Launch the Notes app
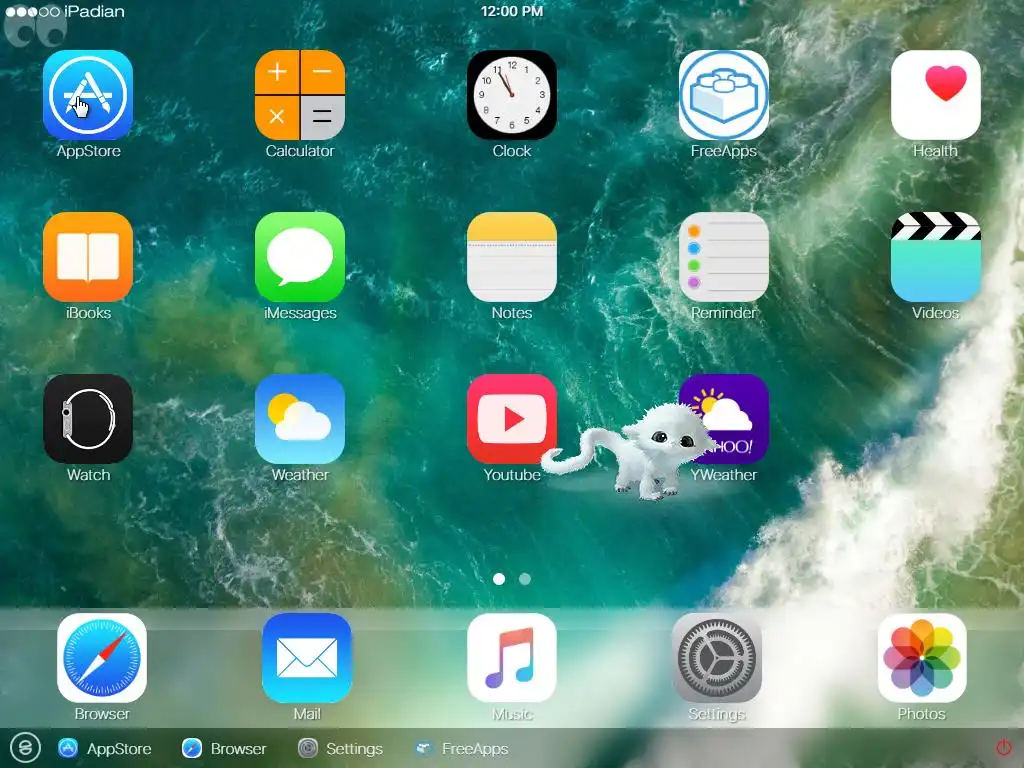 coord(512,257)
